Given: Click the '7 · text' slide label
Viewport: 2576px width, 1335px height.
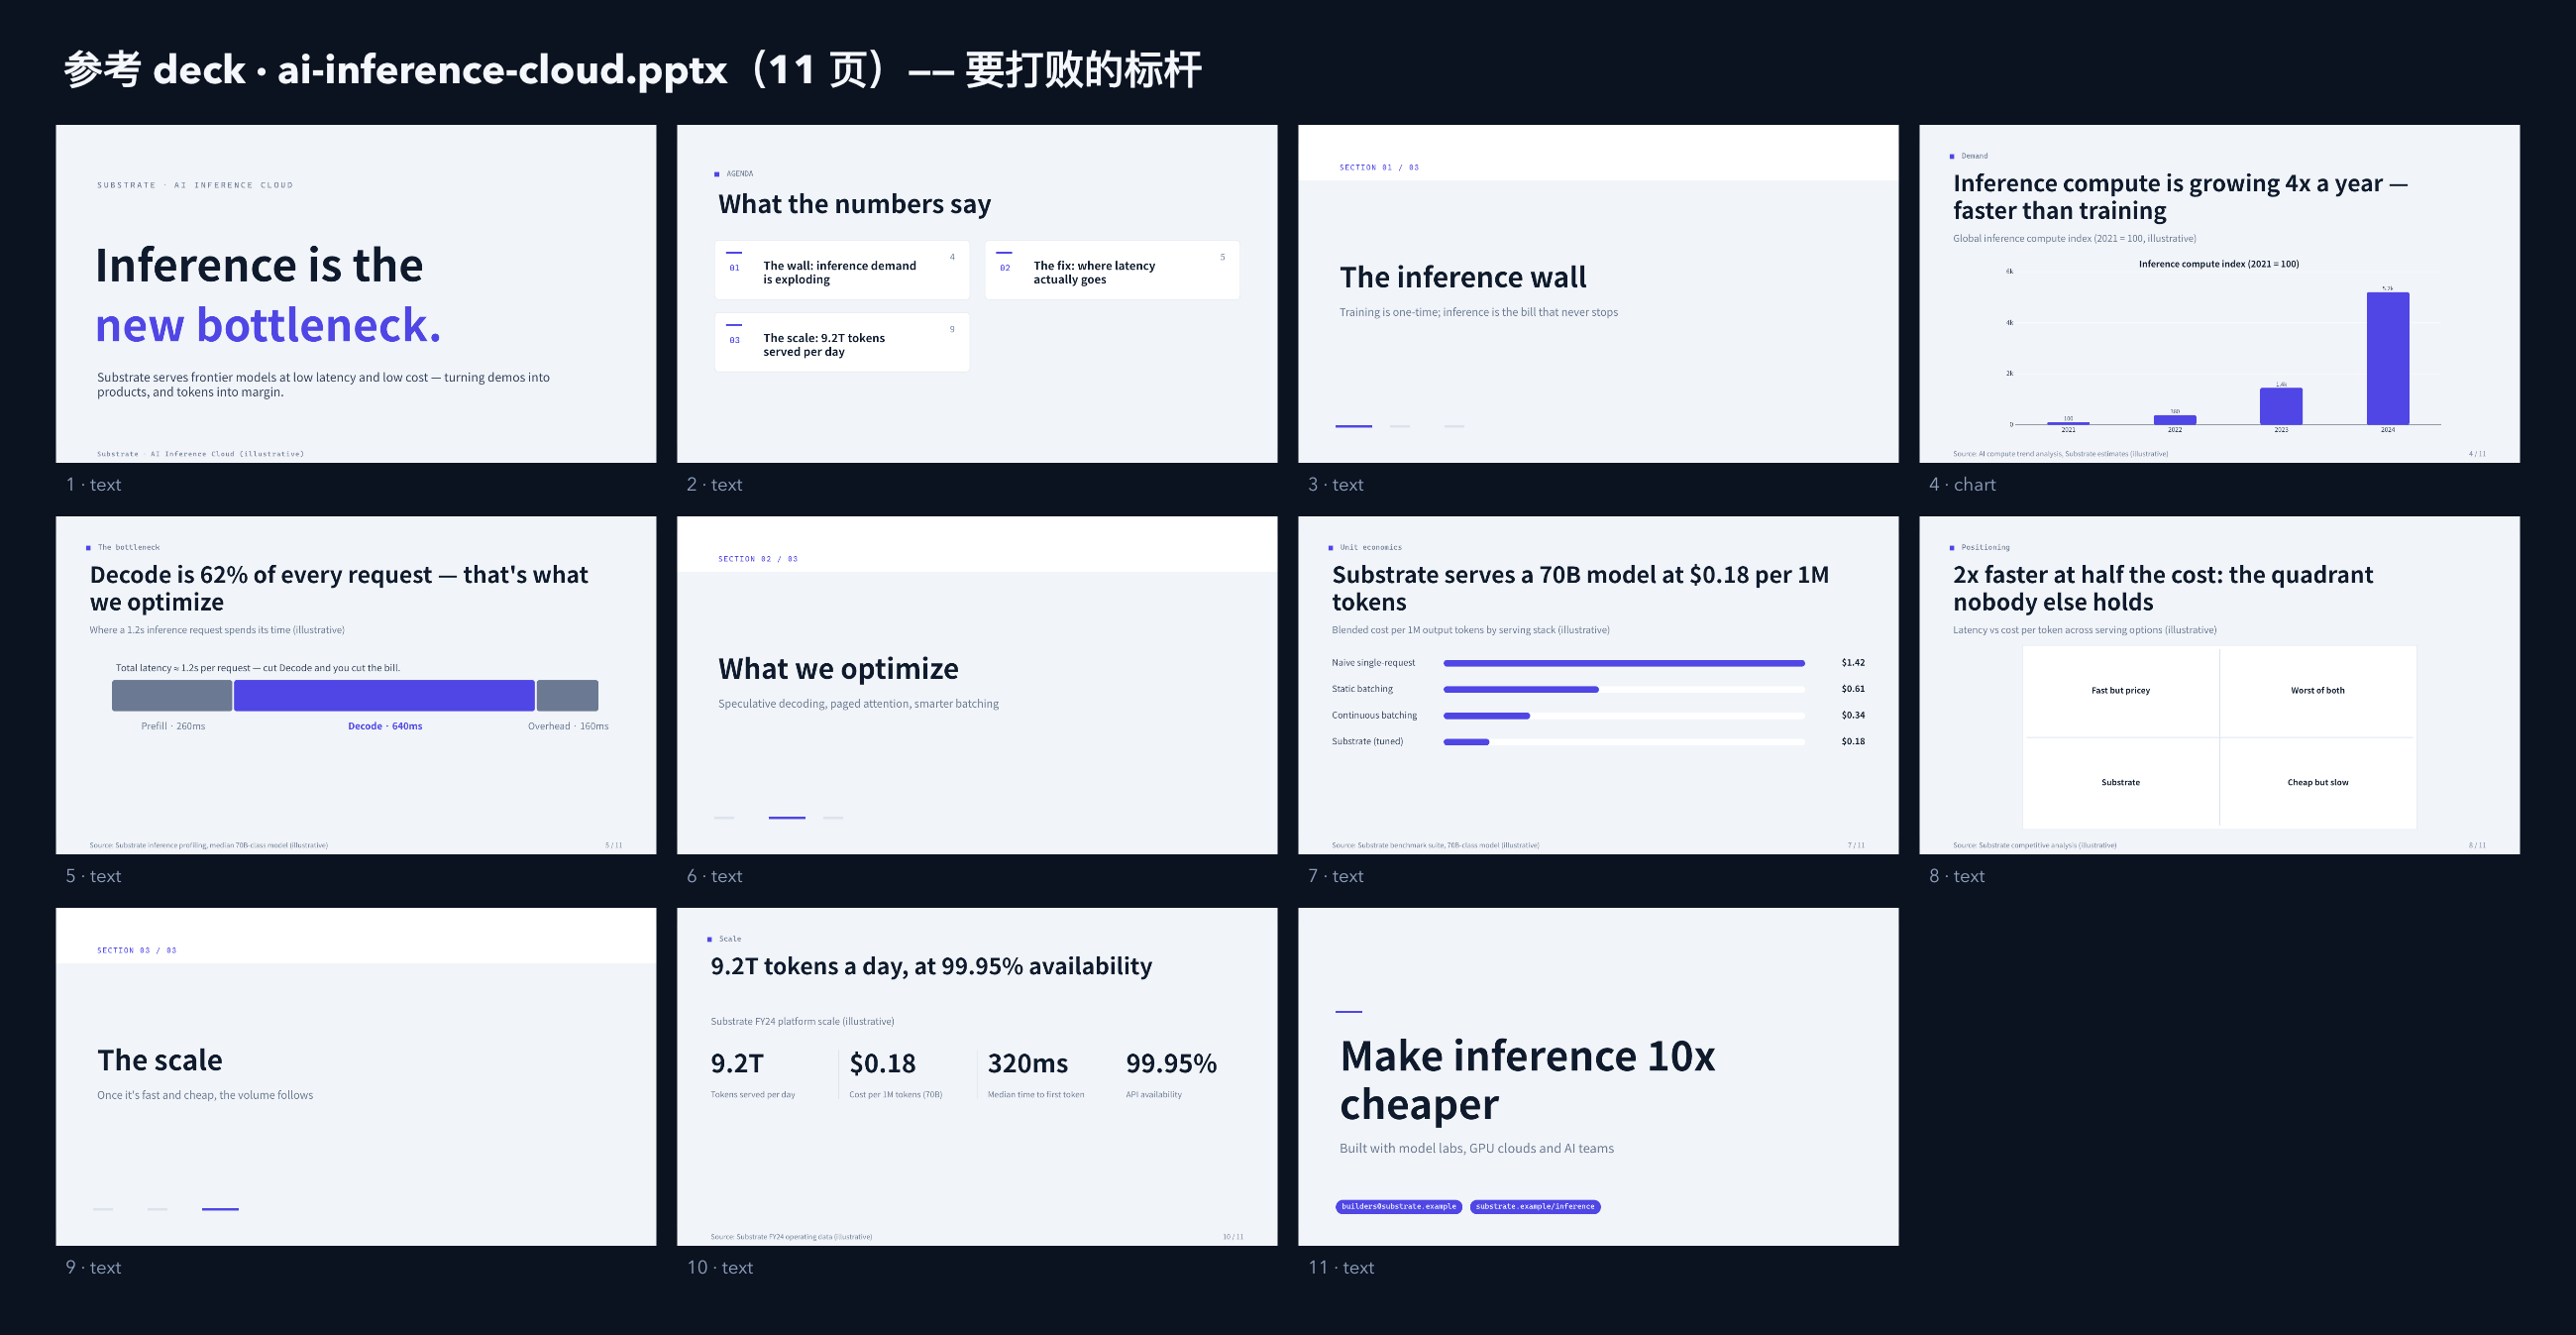Looking at the screenshot, I should coord(1335,876).
